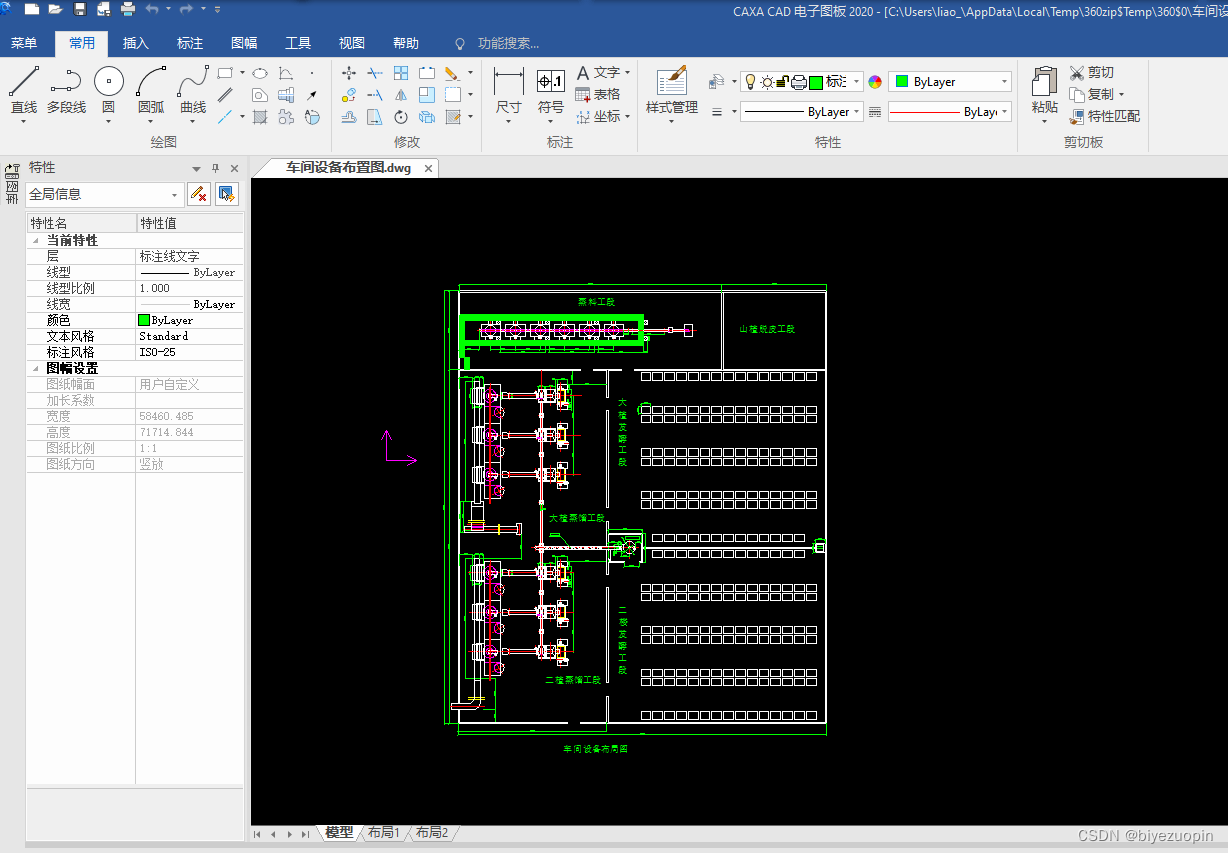
Task: Pick the parallel lines tool
Action: point(225,95)
